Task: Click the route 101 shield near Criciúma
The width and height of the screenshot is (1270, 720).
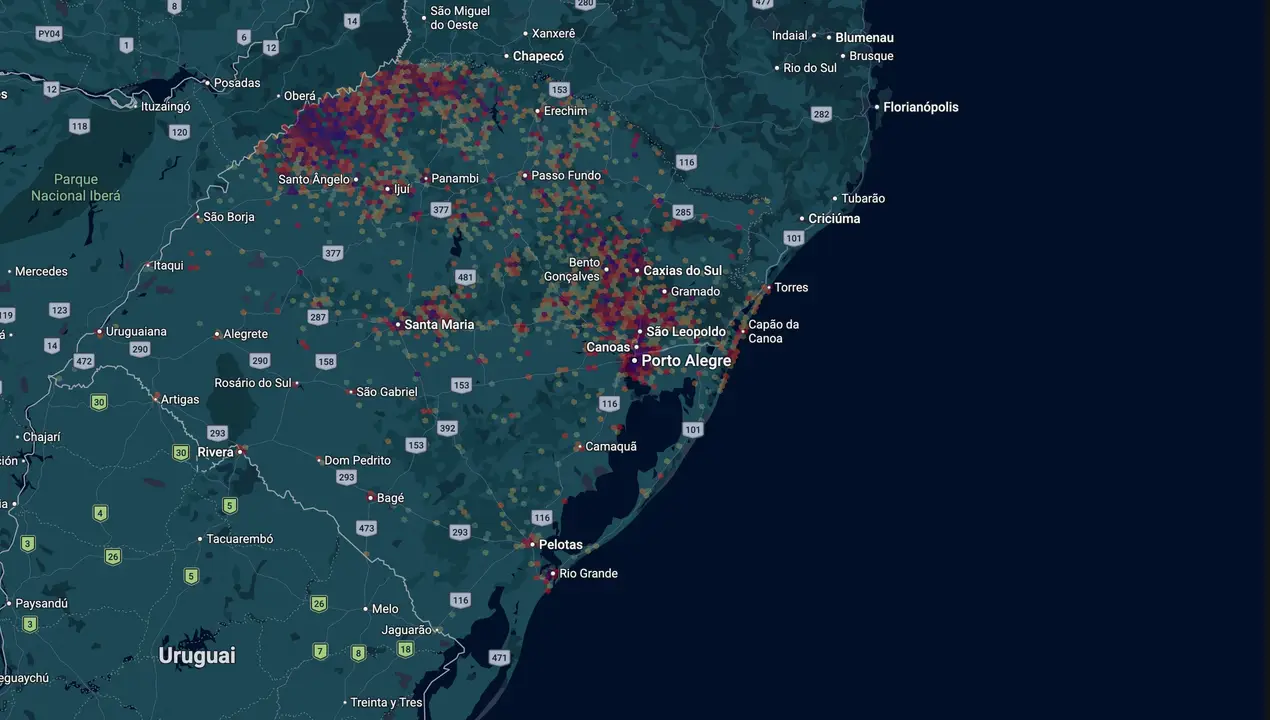Action: pyautogui.click(x=794, y=238)
